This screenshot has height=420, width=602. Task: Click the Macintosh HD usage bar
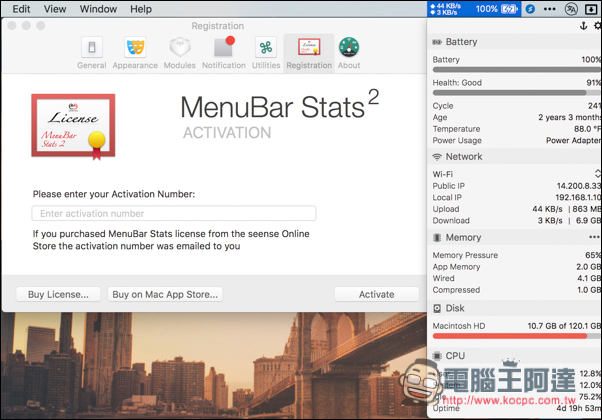tap(517, 336)
